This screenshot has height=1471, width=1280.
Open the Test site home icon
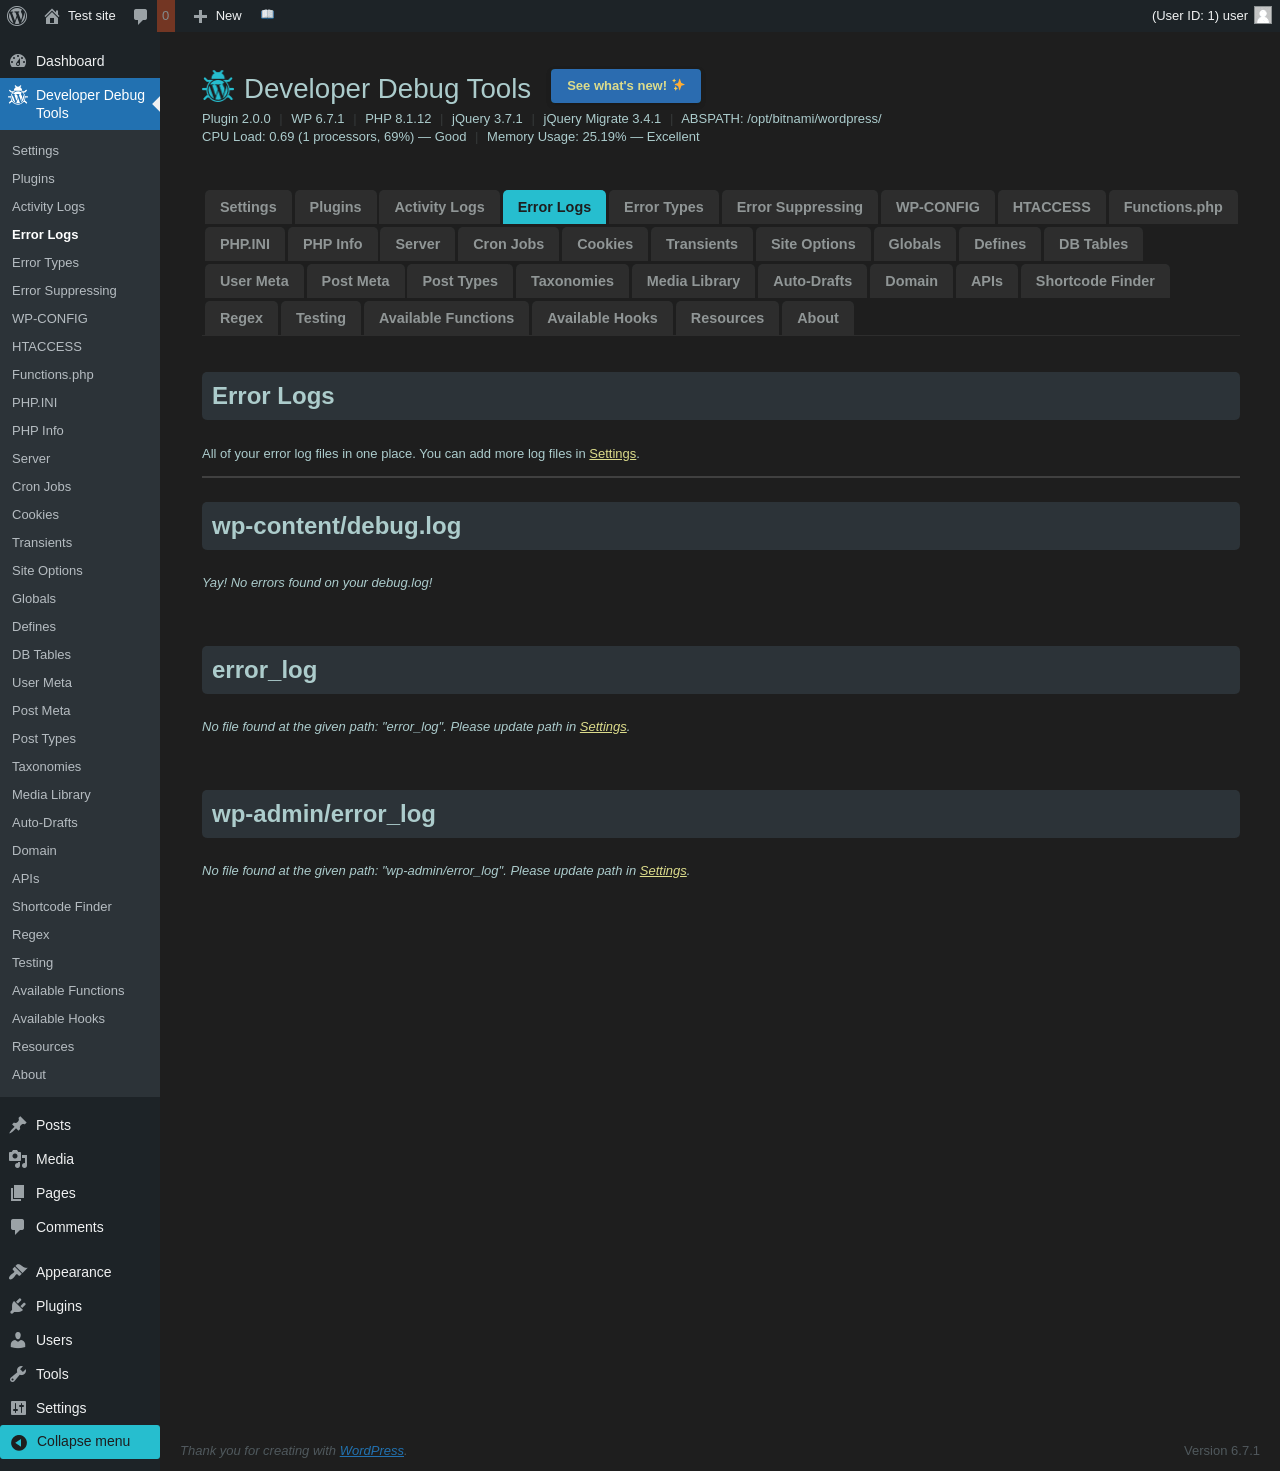click(x=52, y=16)
